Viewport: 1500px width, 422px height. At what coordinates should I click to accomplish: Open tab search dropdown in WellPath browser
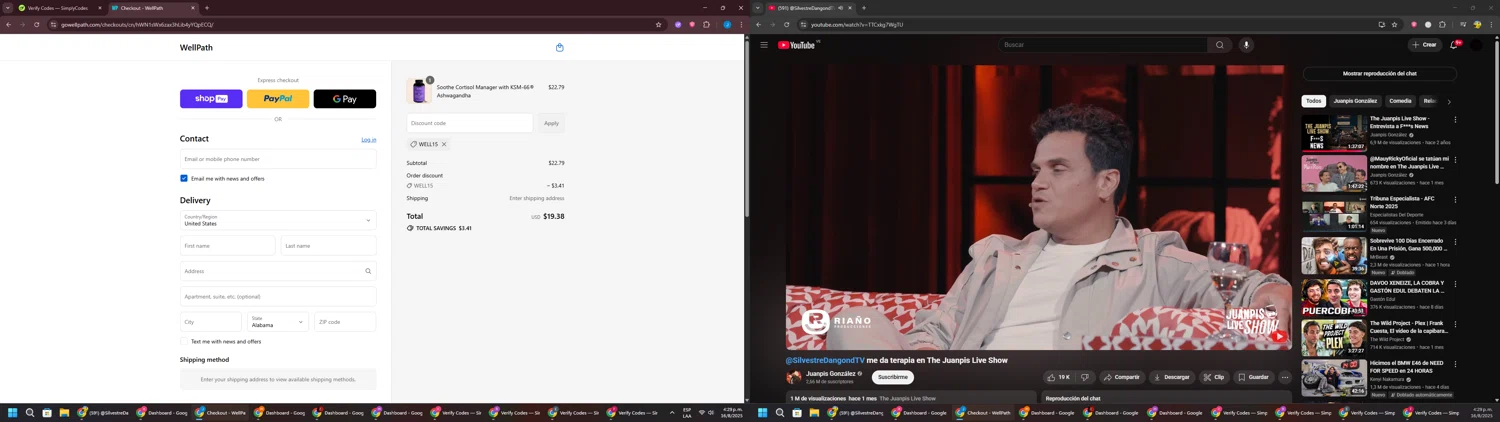point(8,8)
